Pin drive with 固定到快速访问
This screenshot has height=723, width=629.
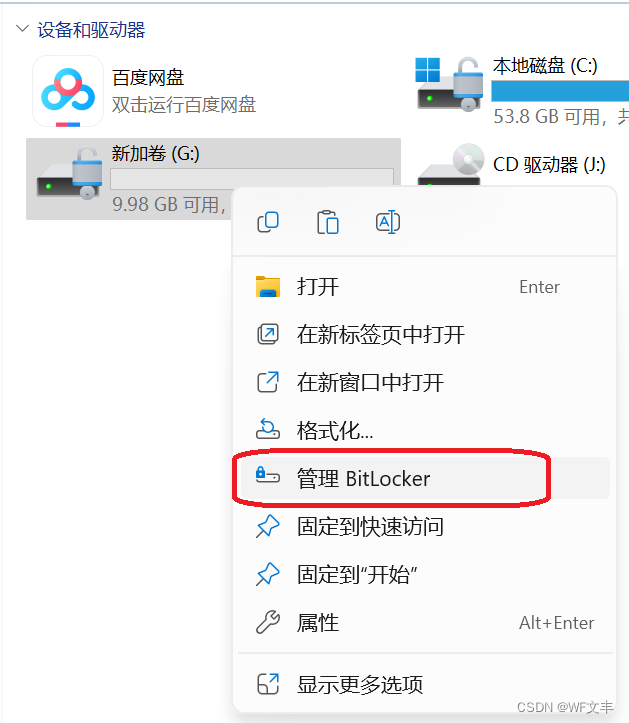pyautogui.click(x=424, y=527)
